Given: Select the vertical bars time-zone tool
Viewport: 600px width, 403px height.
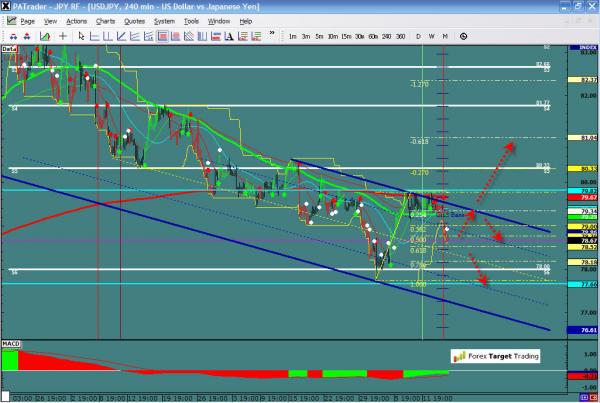Looking at the screenshot, I should pos(202,36).
